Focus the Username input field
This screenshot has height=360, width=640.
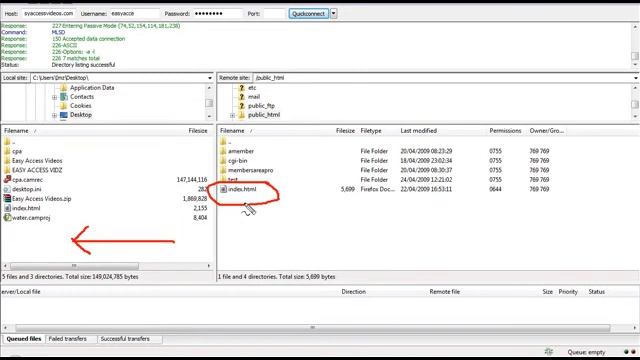click(x=134, y=13)
